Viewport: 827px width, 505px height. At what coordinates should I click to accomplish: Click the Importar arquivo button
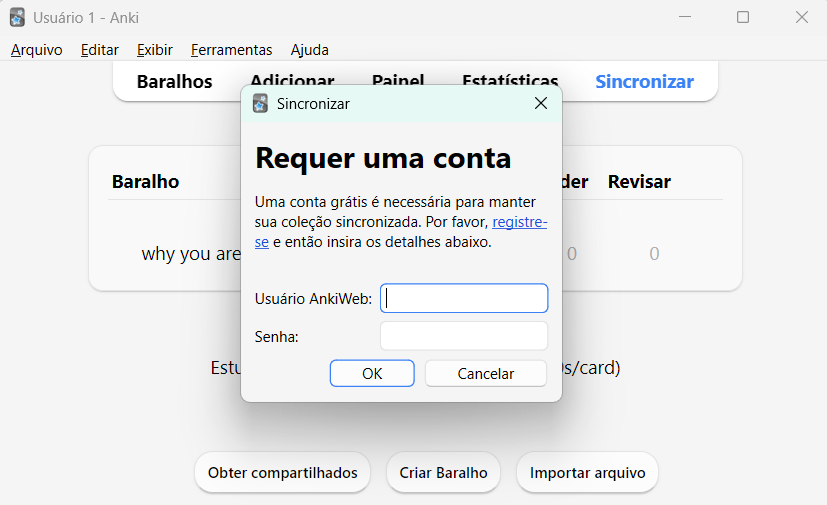[588, 472]
